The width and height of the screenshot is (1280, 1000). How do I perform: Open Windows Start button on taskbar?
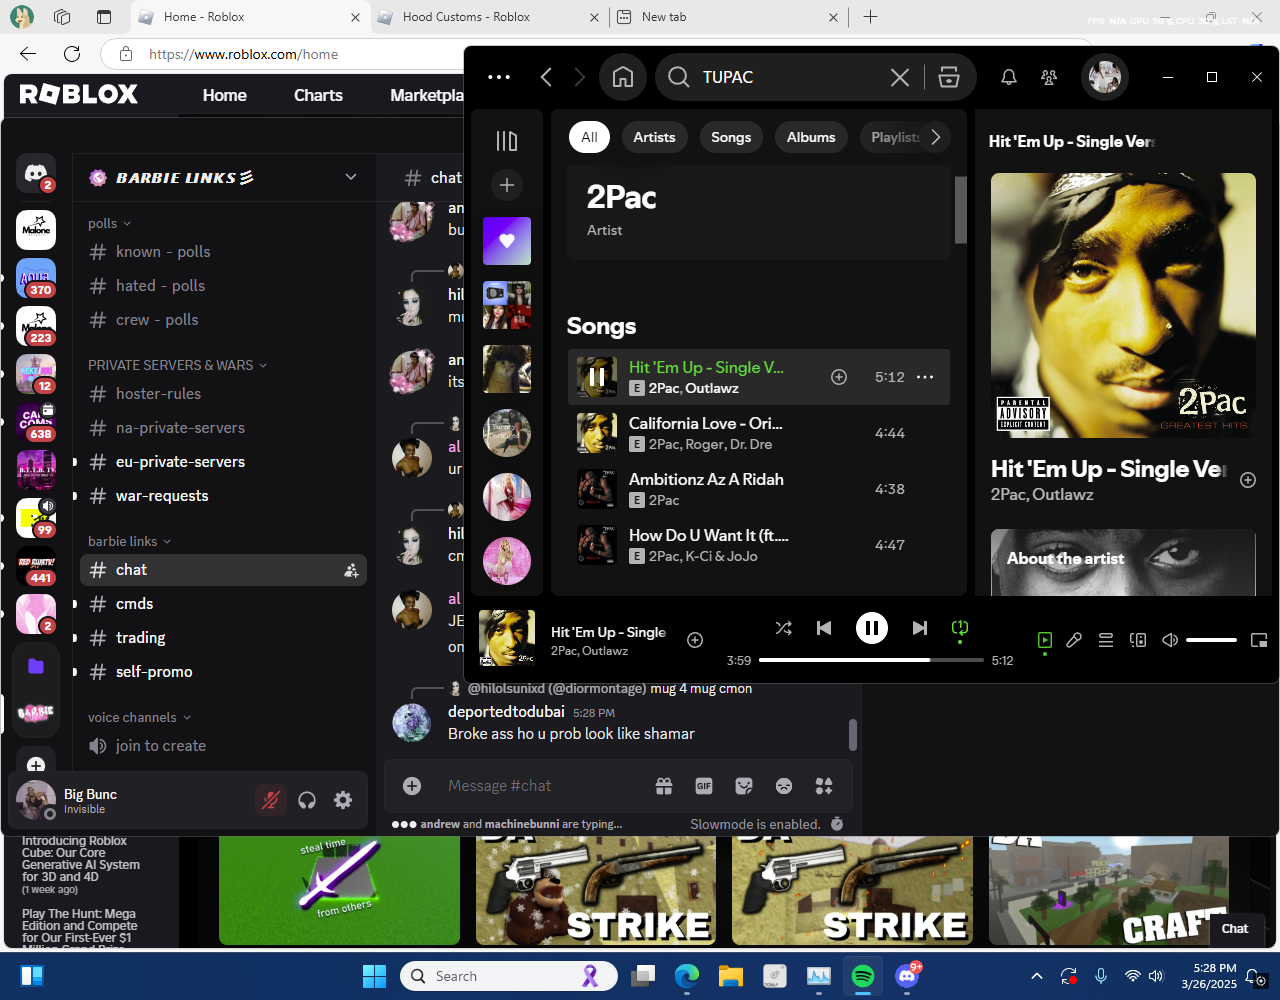pyautogui.click(x=374, y=976)
